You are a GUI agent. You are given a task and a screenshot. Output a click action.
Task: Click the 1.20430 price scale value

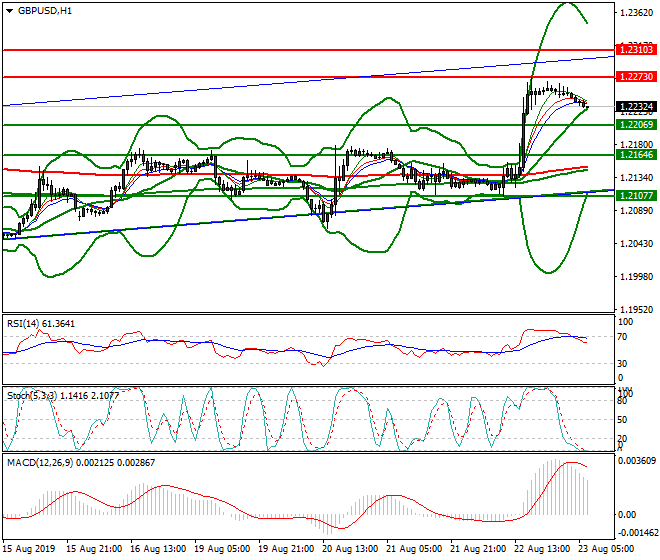tap(637, 244)
